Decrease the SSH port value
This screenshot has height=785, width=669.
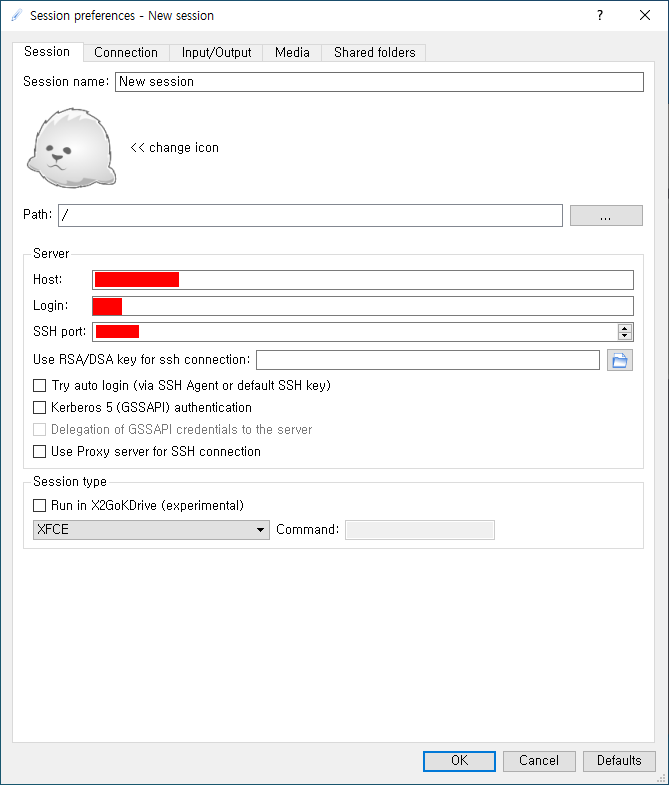pos(624,336)
